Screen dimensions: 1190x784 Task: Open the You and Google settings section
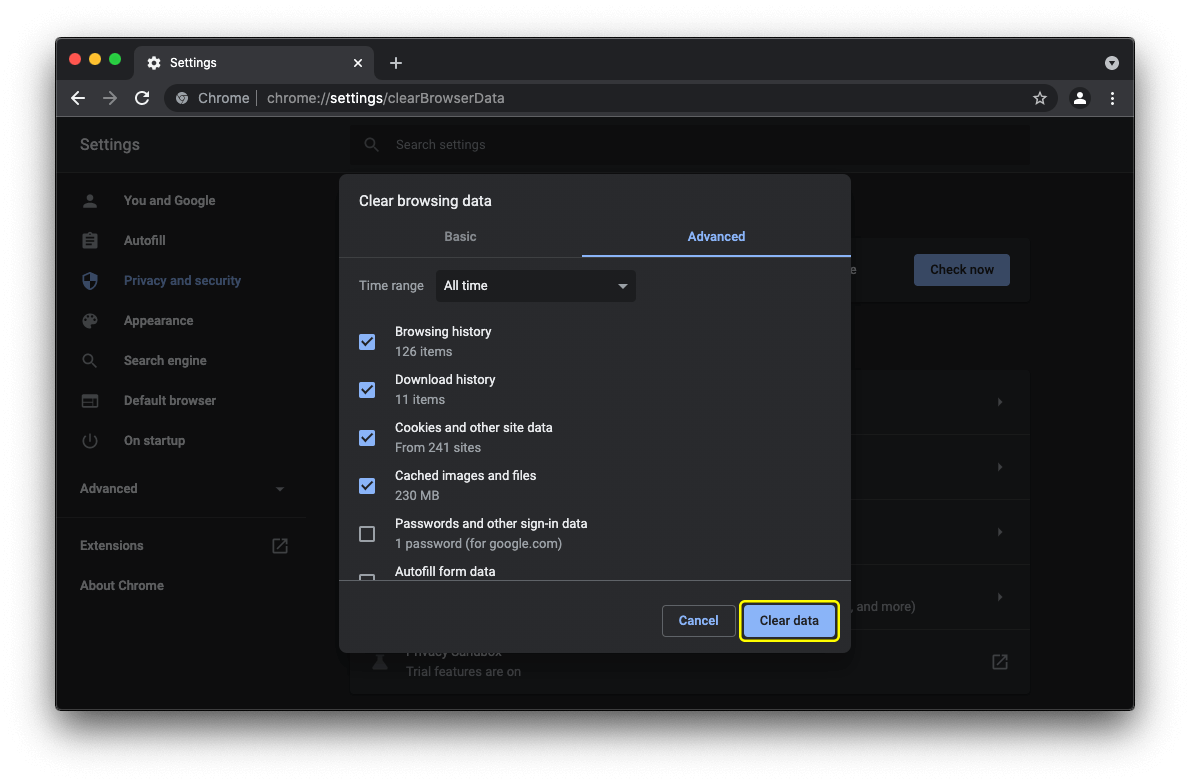168,200
